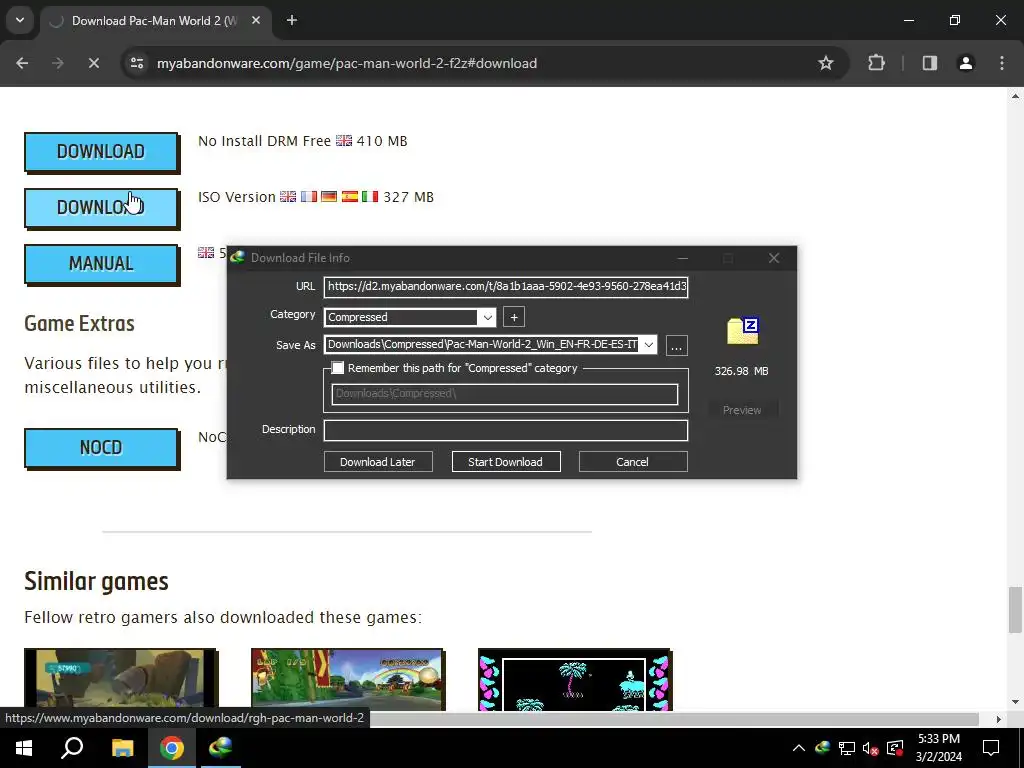Click the Download Later button
Screen dimensions: 1024x768
[378, 462]
